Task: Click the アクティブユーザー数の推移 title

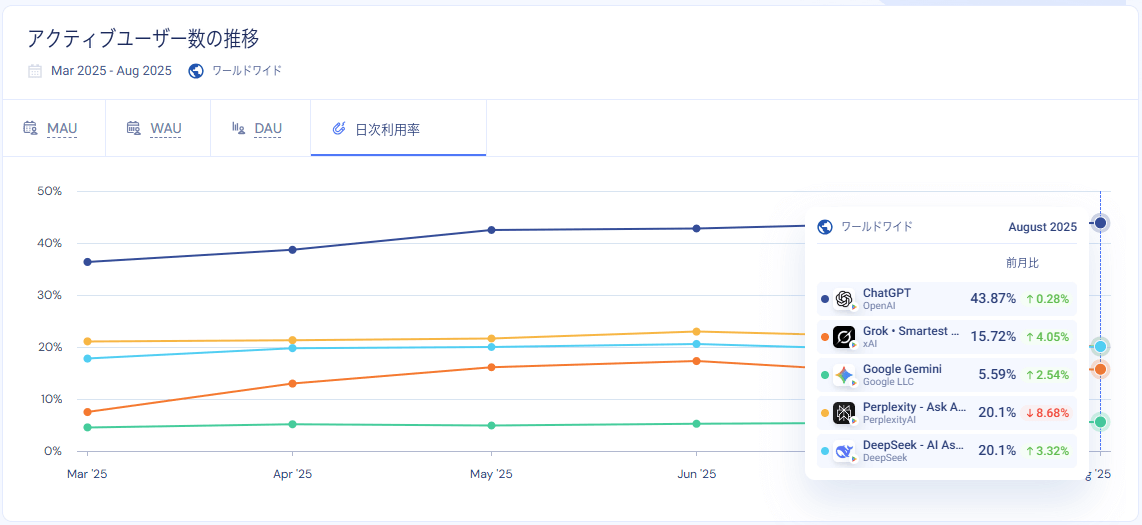Action: coord(143,38)
